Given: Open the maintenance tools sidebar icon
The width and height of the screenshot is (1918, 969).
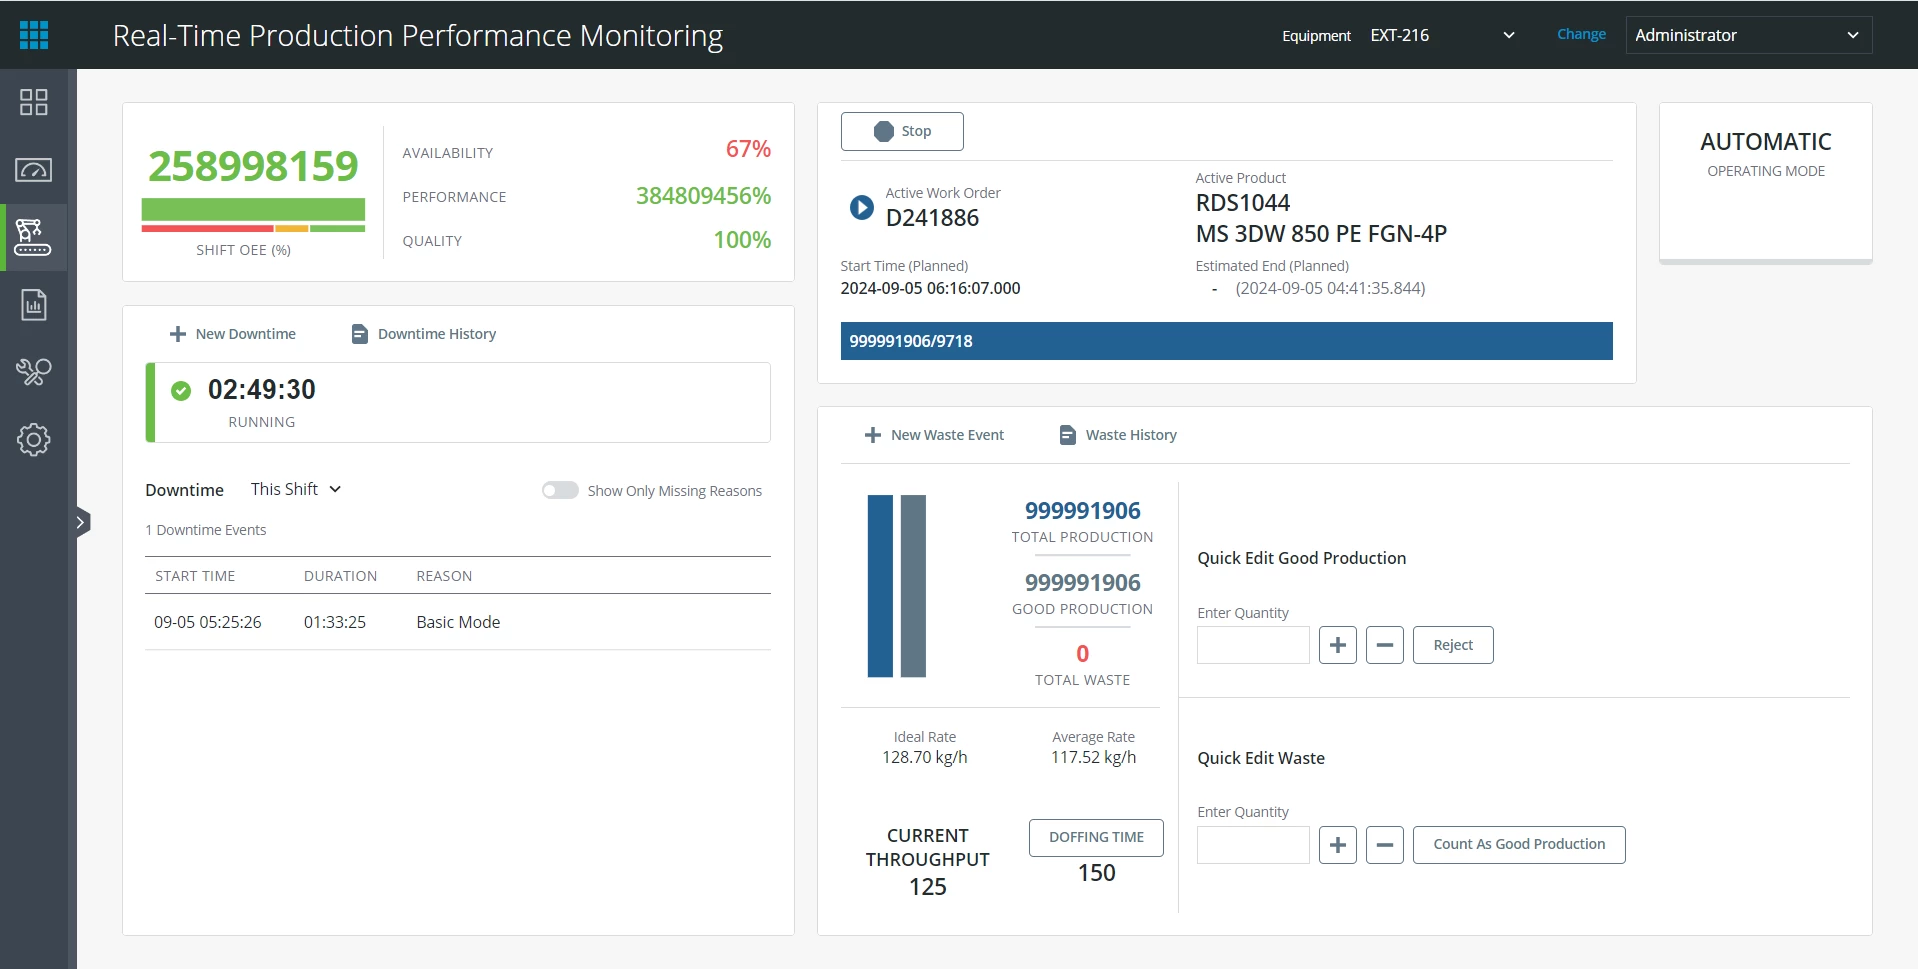Looking at the screenshot, I should [x=34, y=372].
